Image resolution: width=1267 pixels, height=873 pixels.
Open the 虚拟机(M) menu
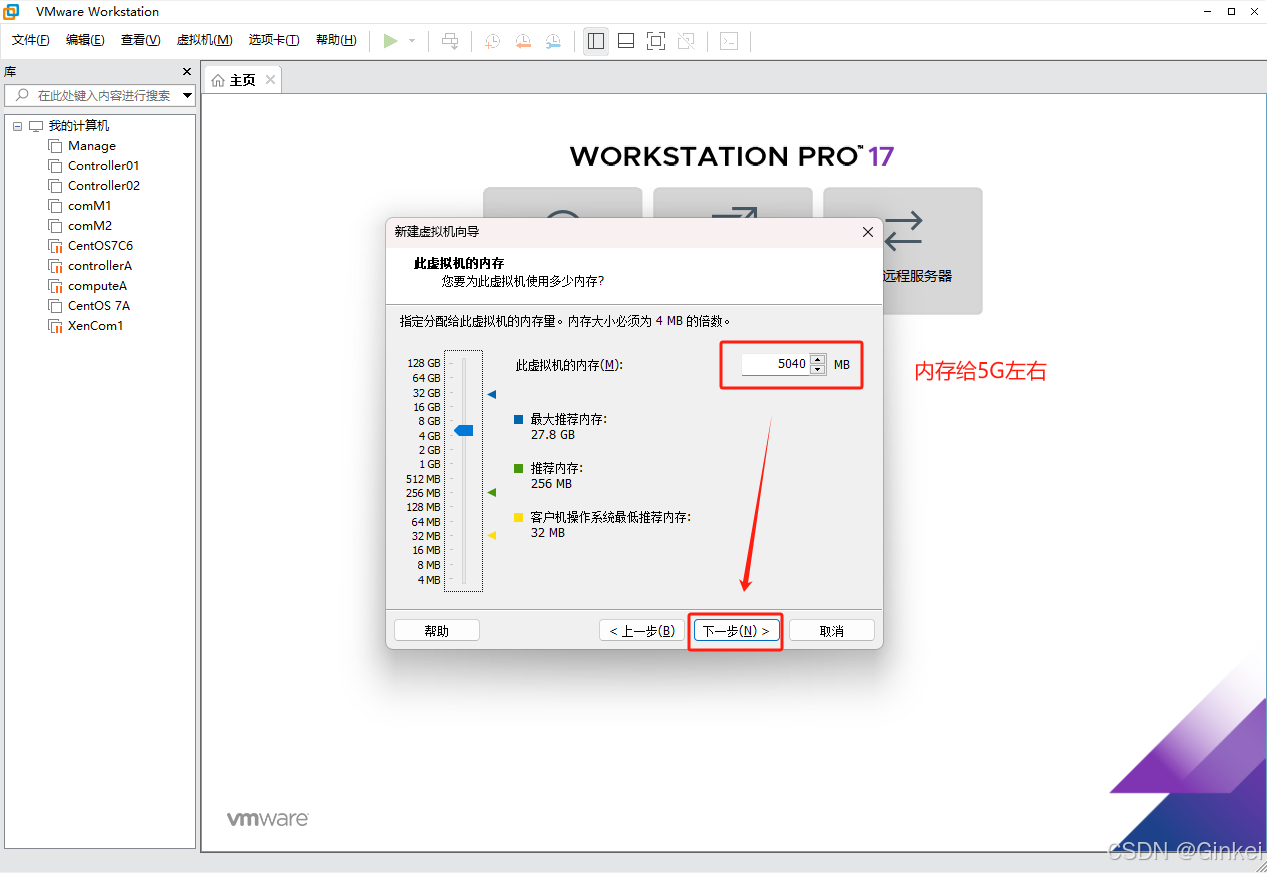pyautogui.click(x=204, y=40)
